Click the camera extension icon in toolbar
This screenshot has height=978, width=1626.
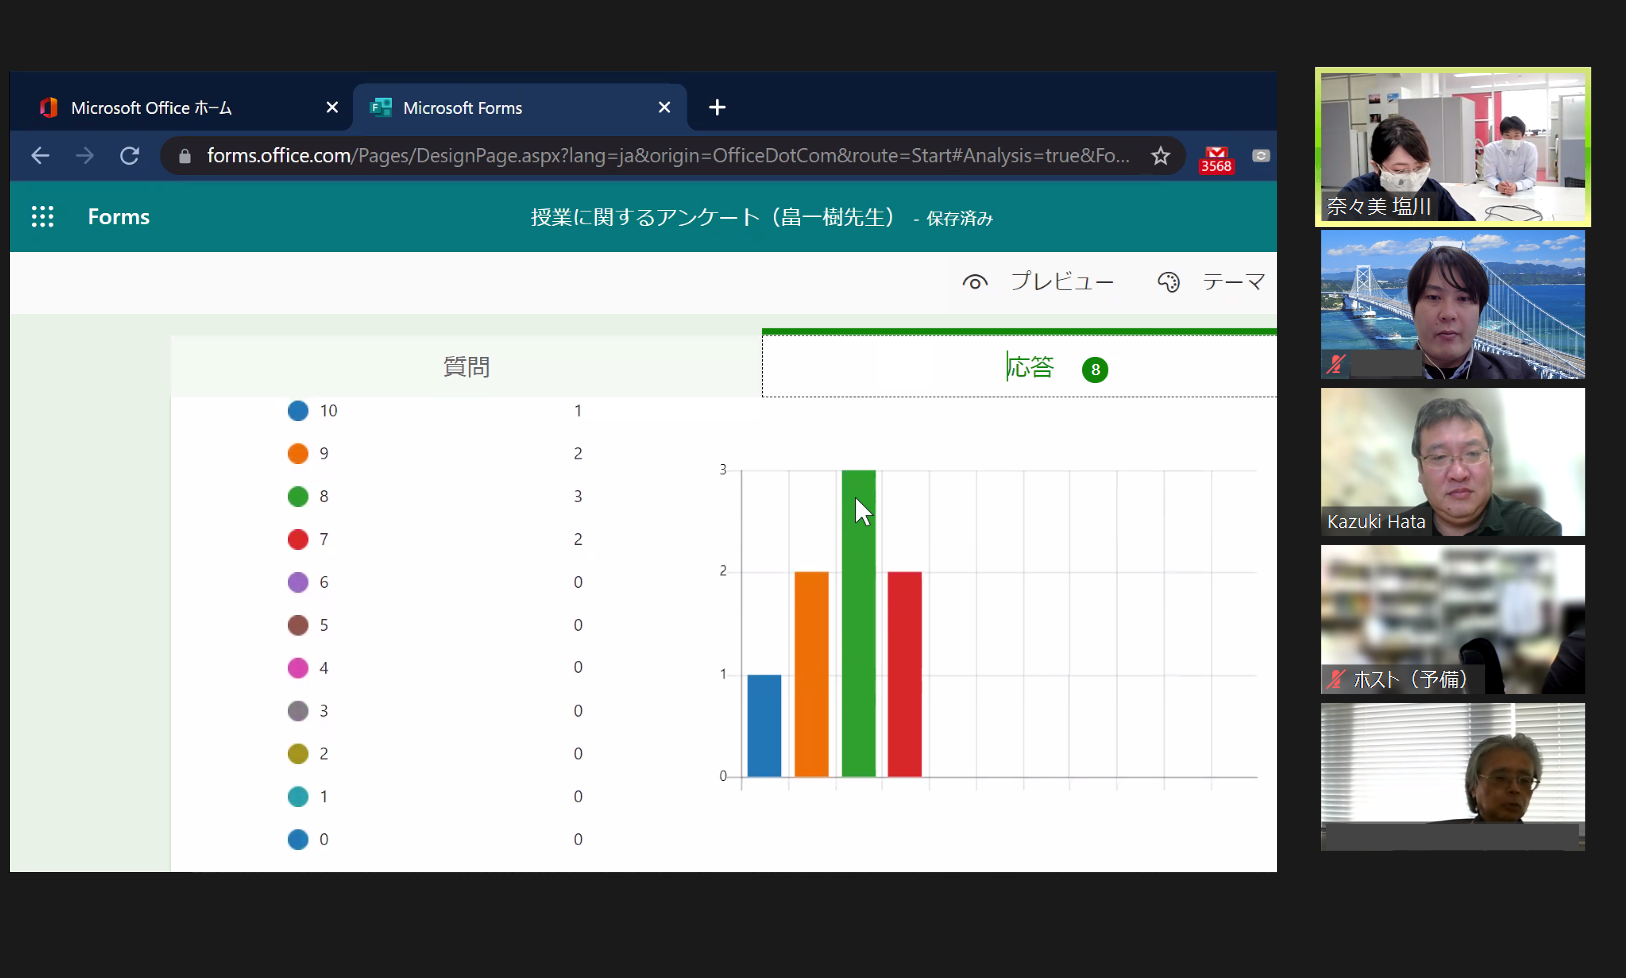pos(1260,156)
